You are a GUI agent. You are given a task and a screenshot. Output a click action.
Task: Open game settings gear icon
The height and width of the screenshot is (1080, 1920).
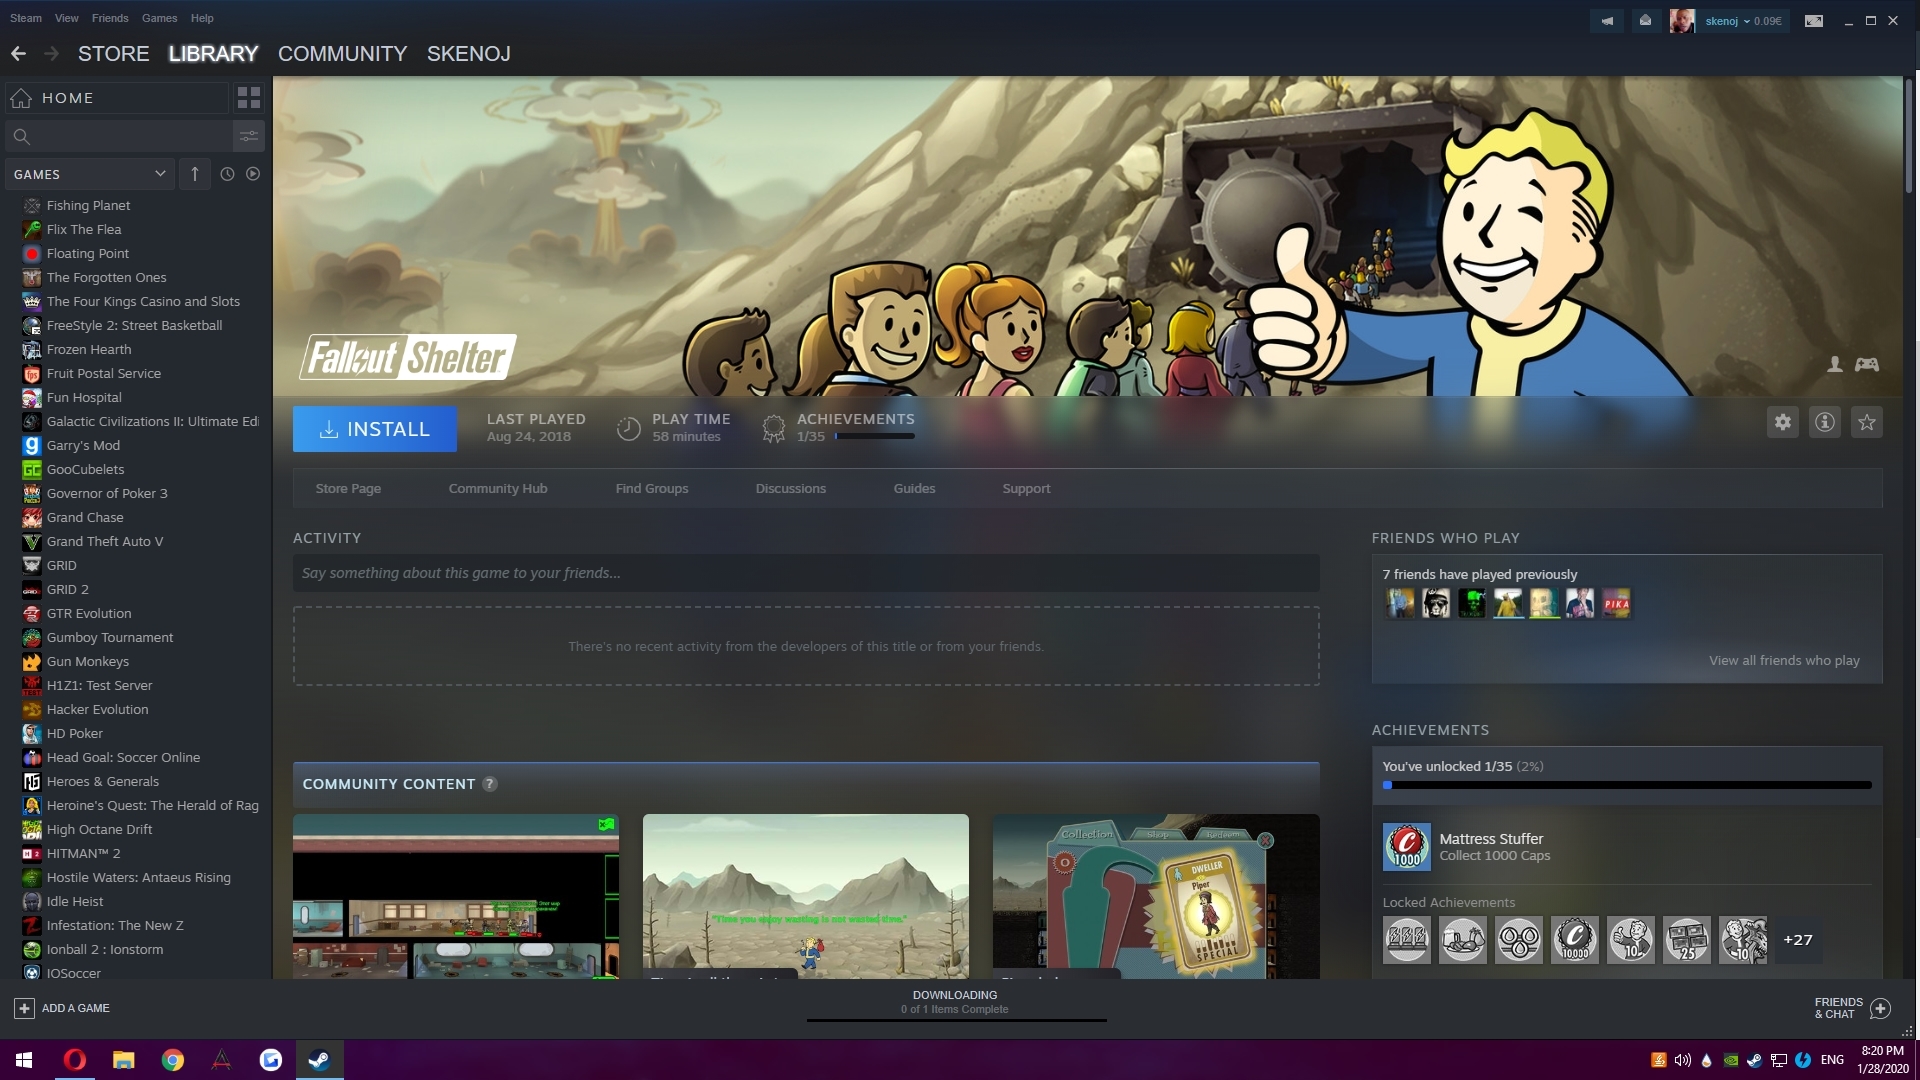point(1783,423)
